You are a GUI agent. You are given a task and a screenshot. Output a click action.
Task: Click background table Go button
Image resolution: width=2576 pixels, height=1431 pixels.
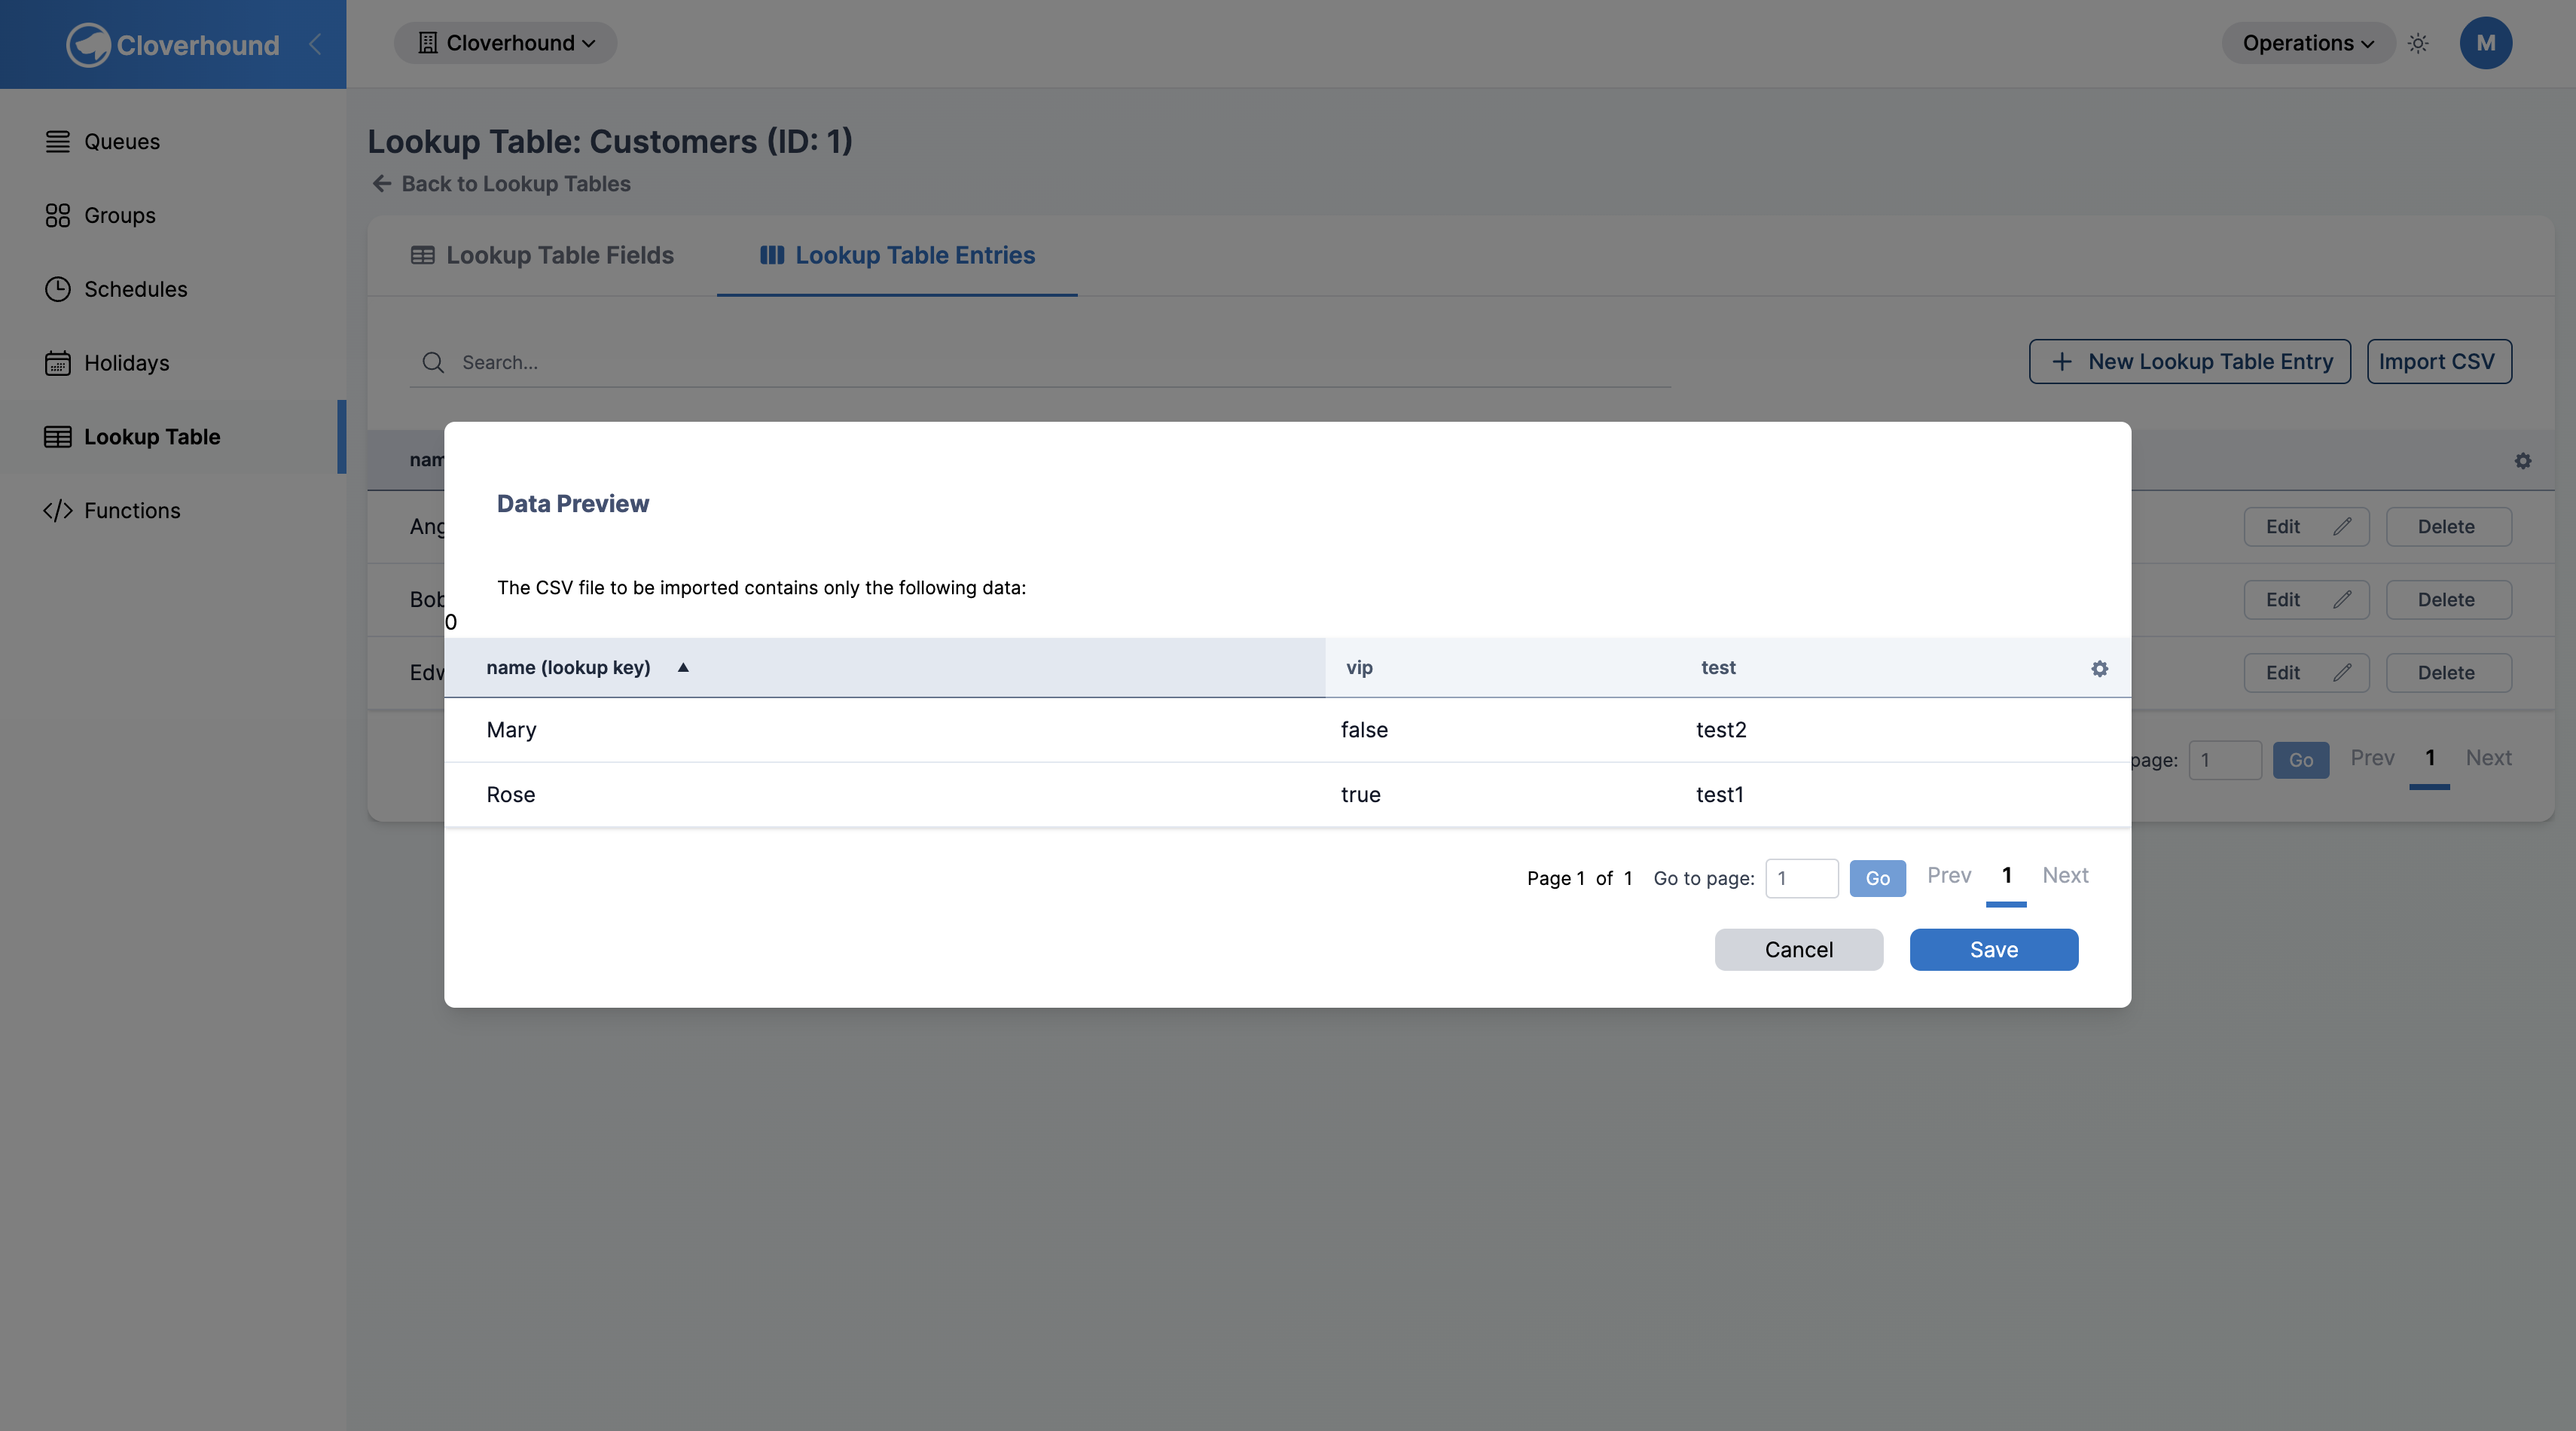2301,760
